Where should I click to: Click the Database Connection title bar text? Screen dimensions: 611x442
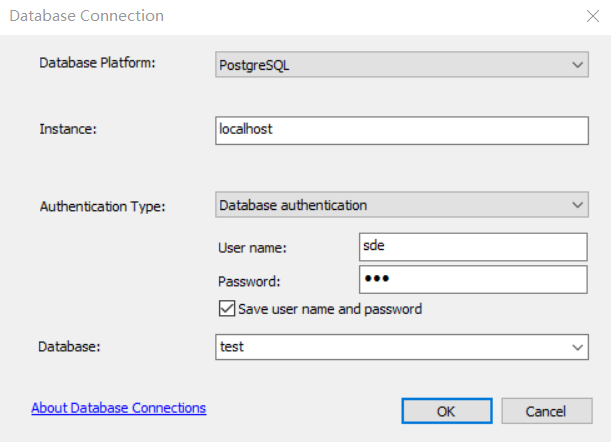coord(87,16)
